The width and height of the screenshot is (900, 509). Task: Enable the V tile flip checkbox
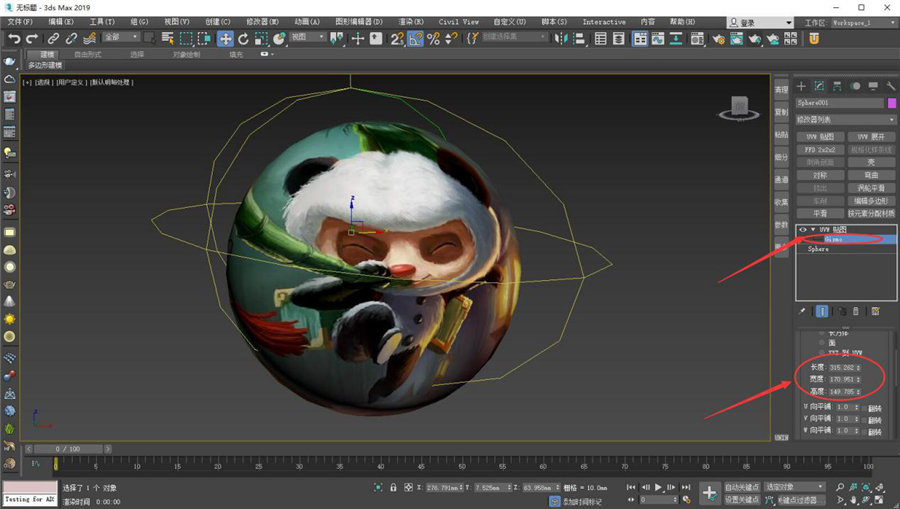coord(865,420)
